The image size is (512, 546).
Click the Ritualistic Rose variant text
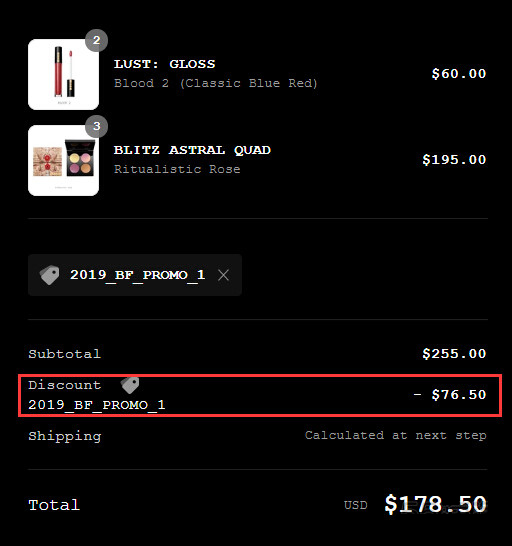coord(177,169)
